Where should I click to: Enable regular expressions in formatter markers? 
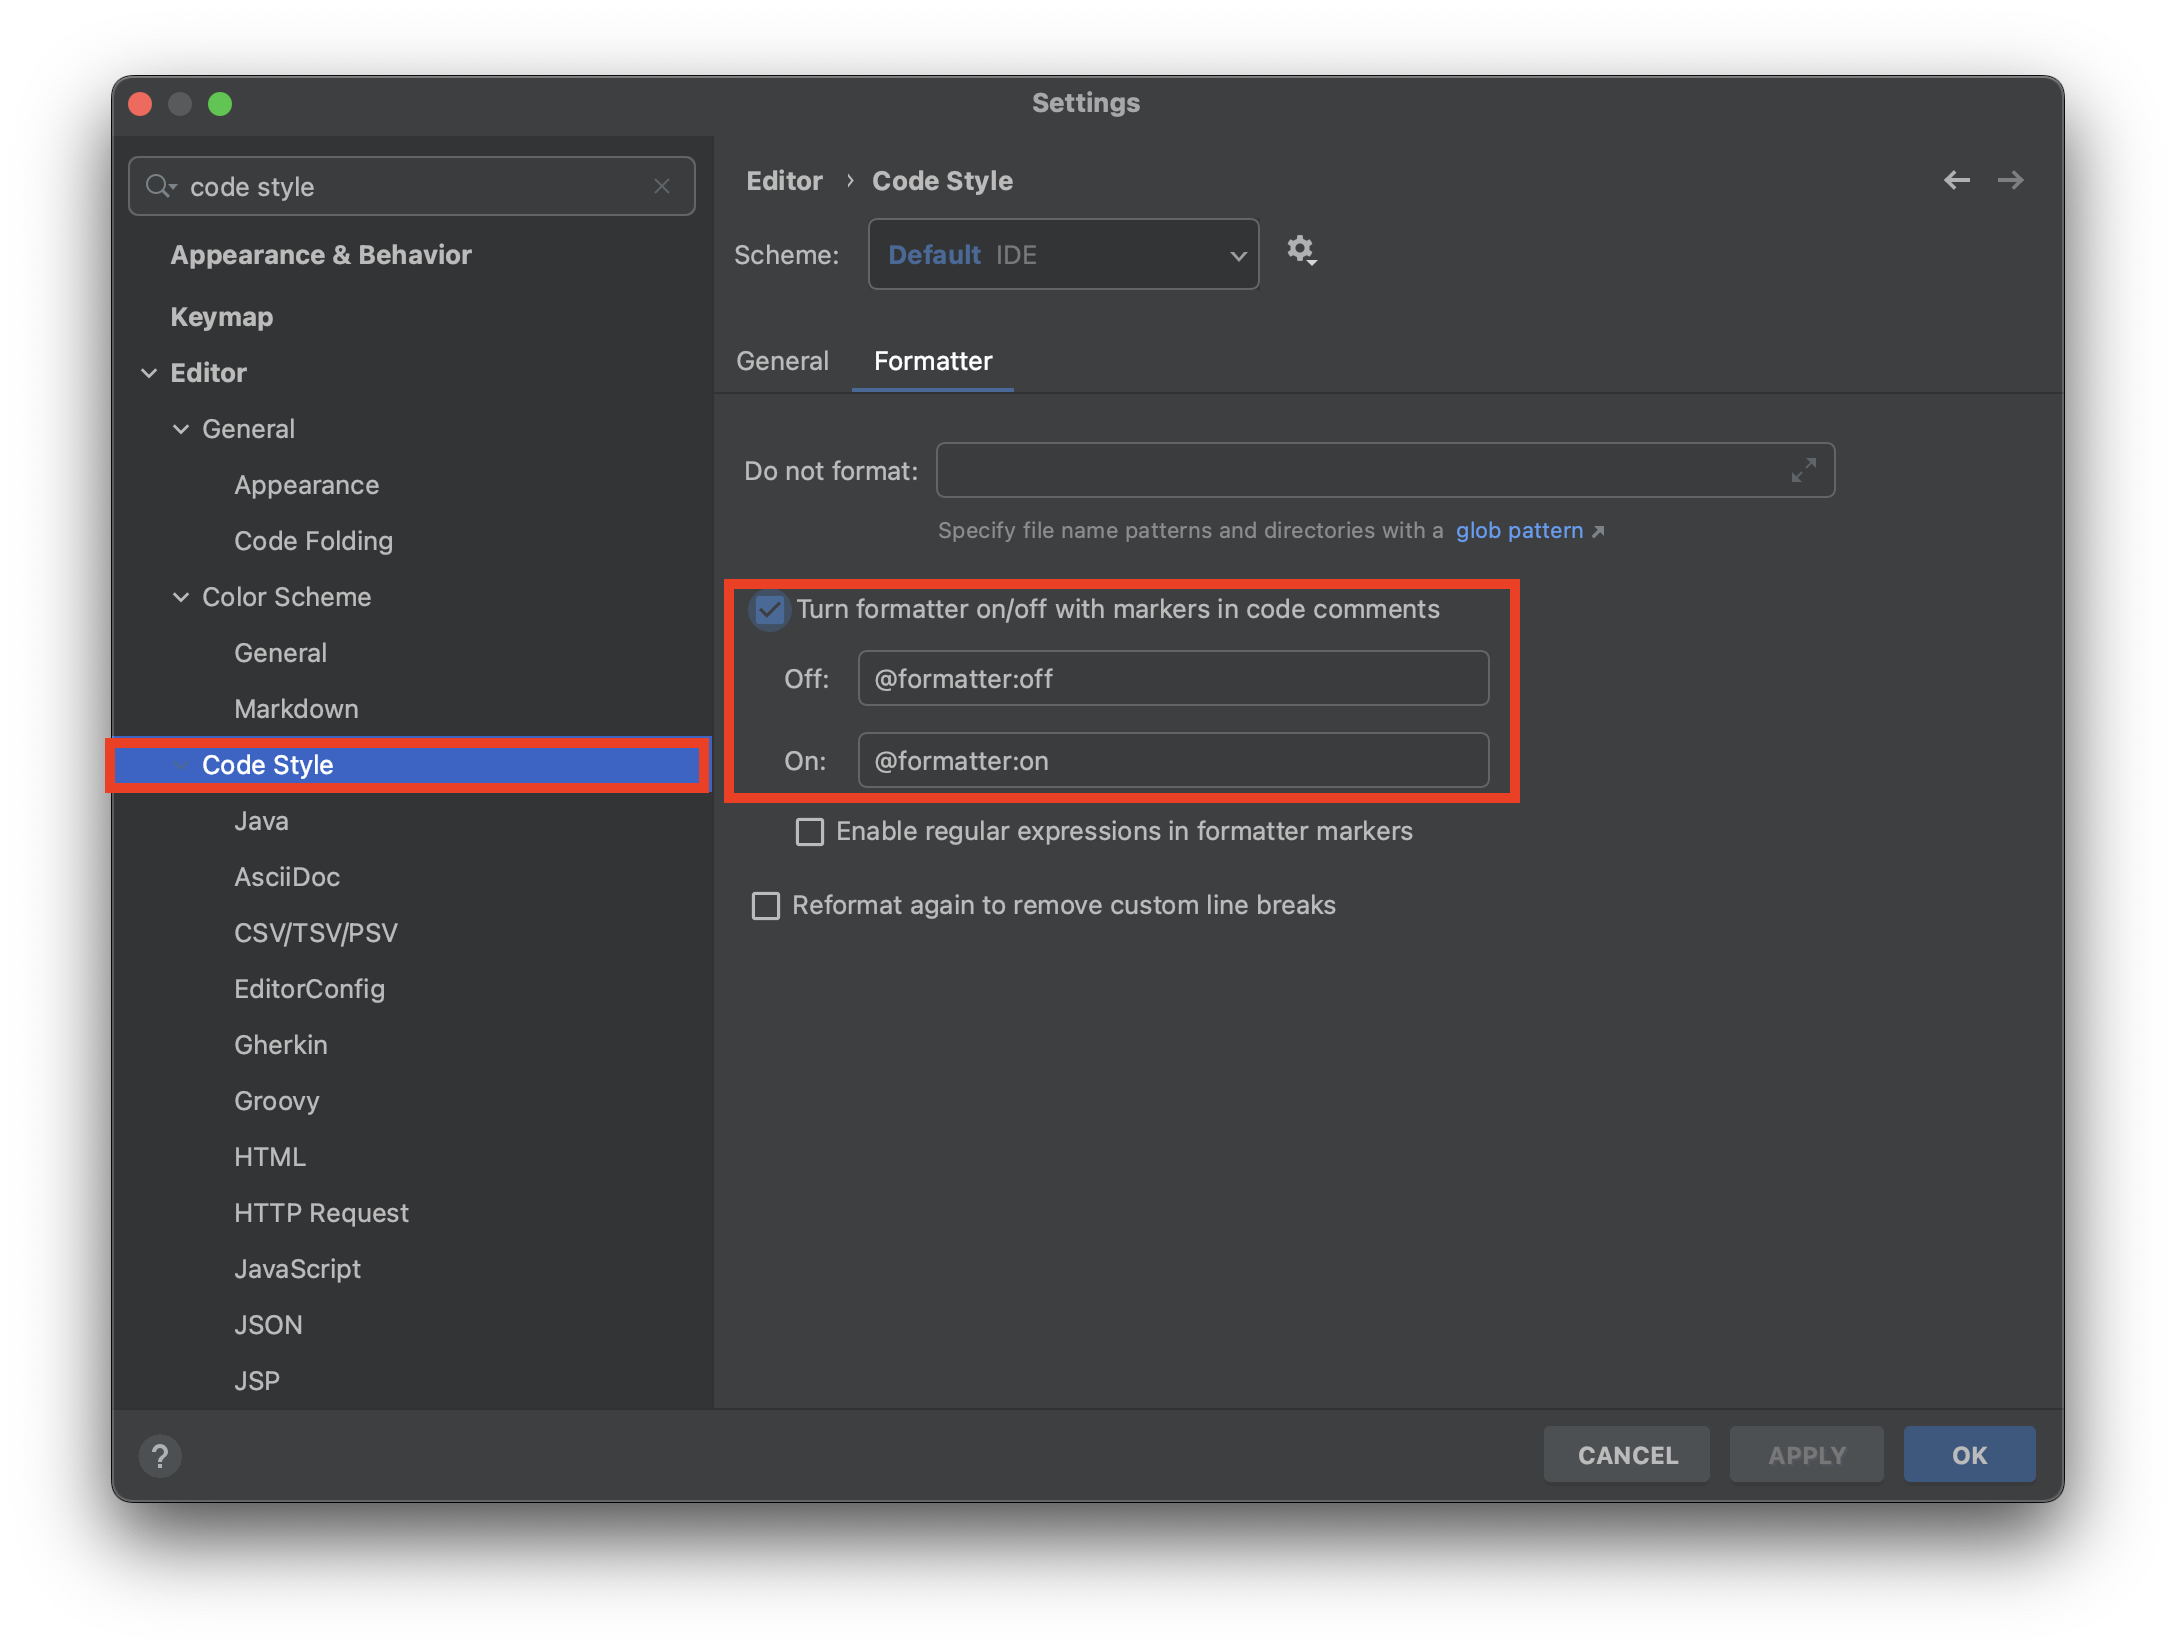coord(809,831)
